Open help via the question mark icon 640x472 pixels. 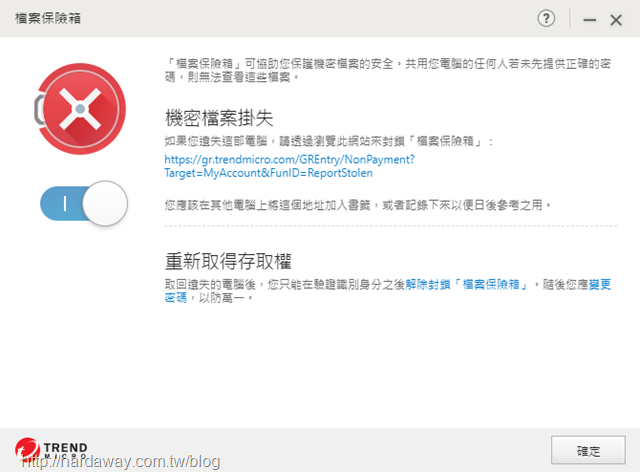[x=546, y=19]
